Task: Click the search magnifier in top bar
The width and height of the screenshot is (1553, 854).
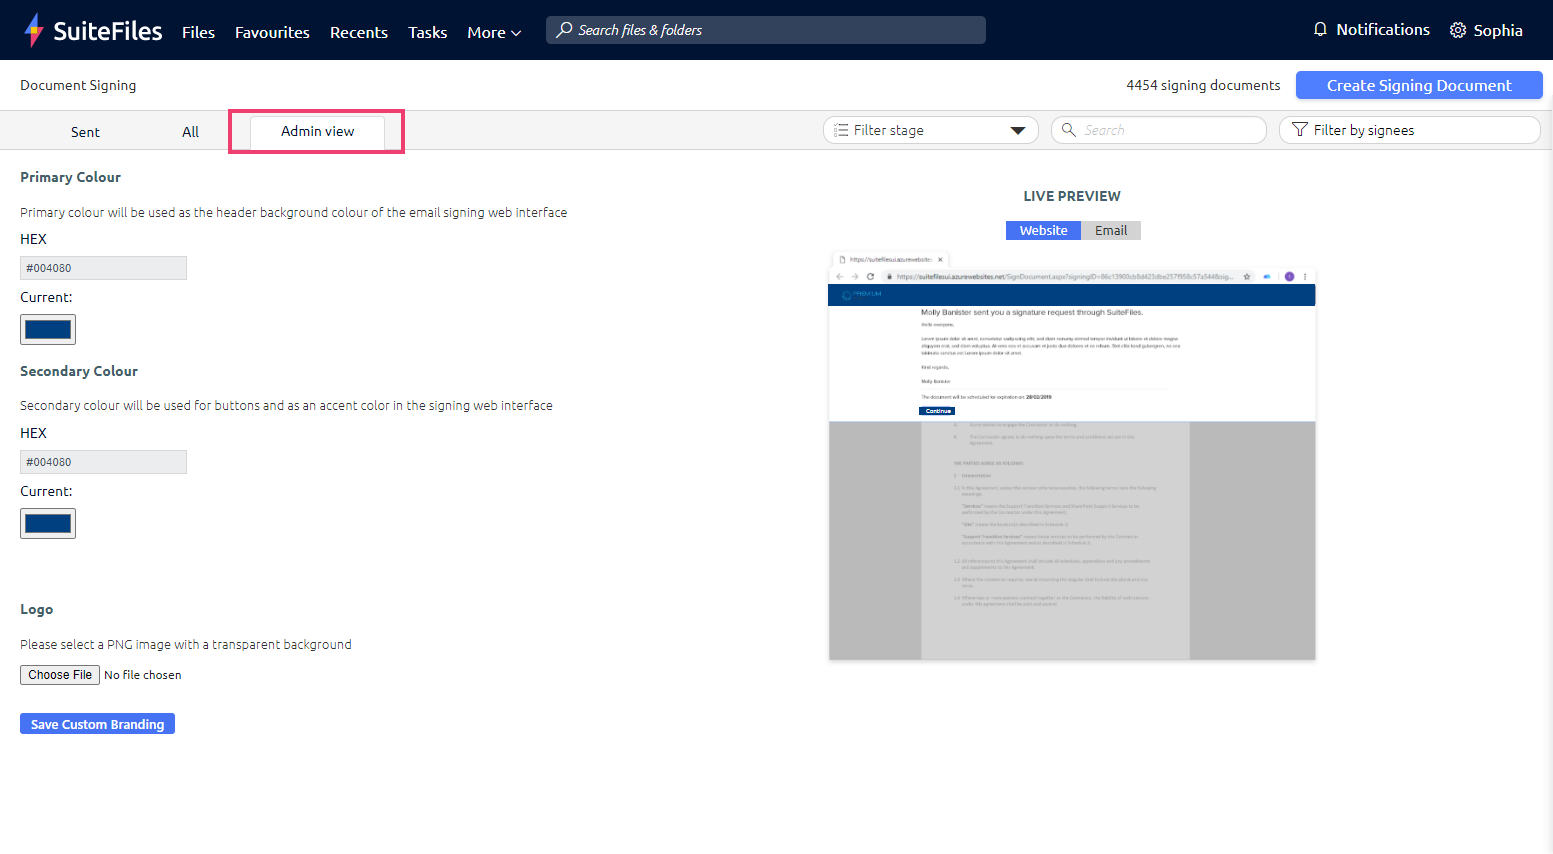Action: [565, 30]
